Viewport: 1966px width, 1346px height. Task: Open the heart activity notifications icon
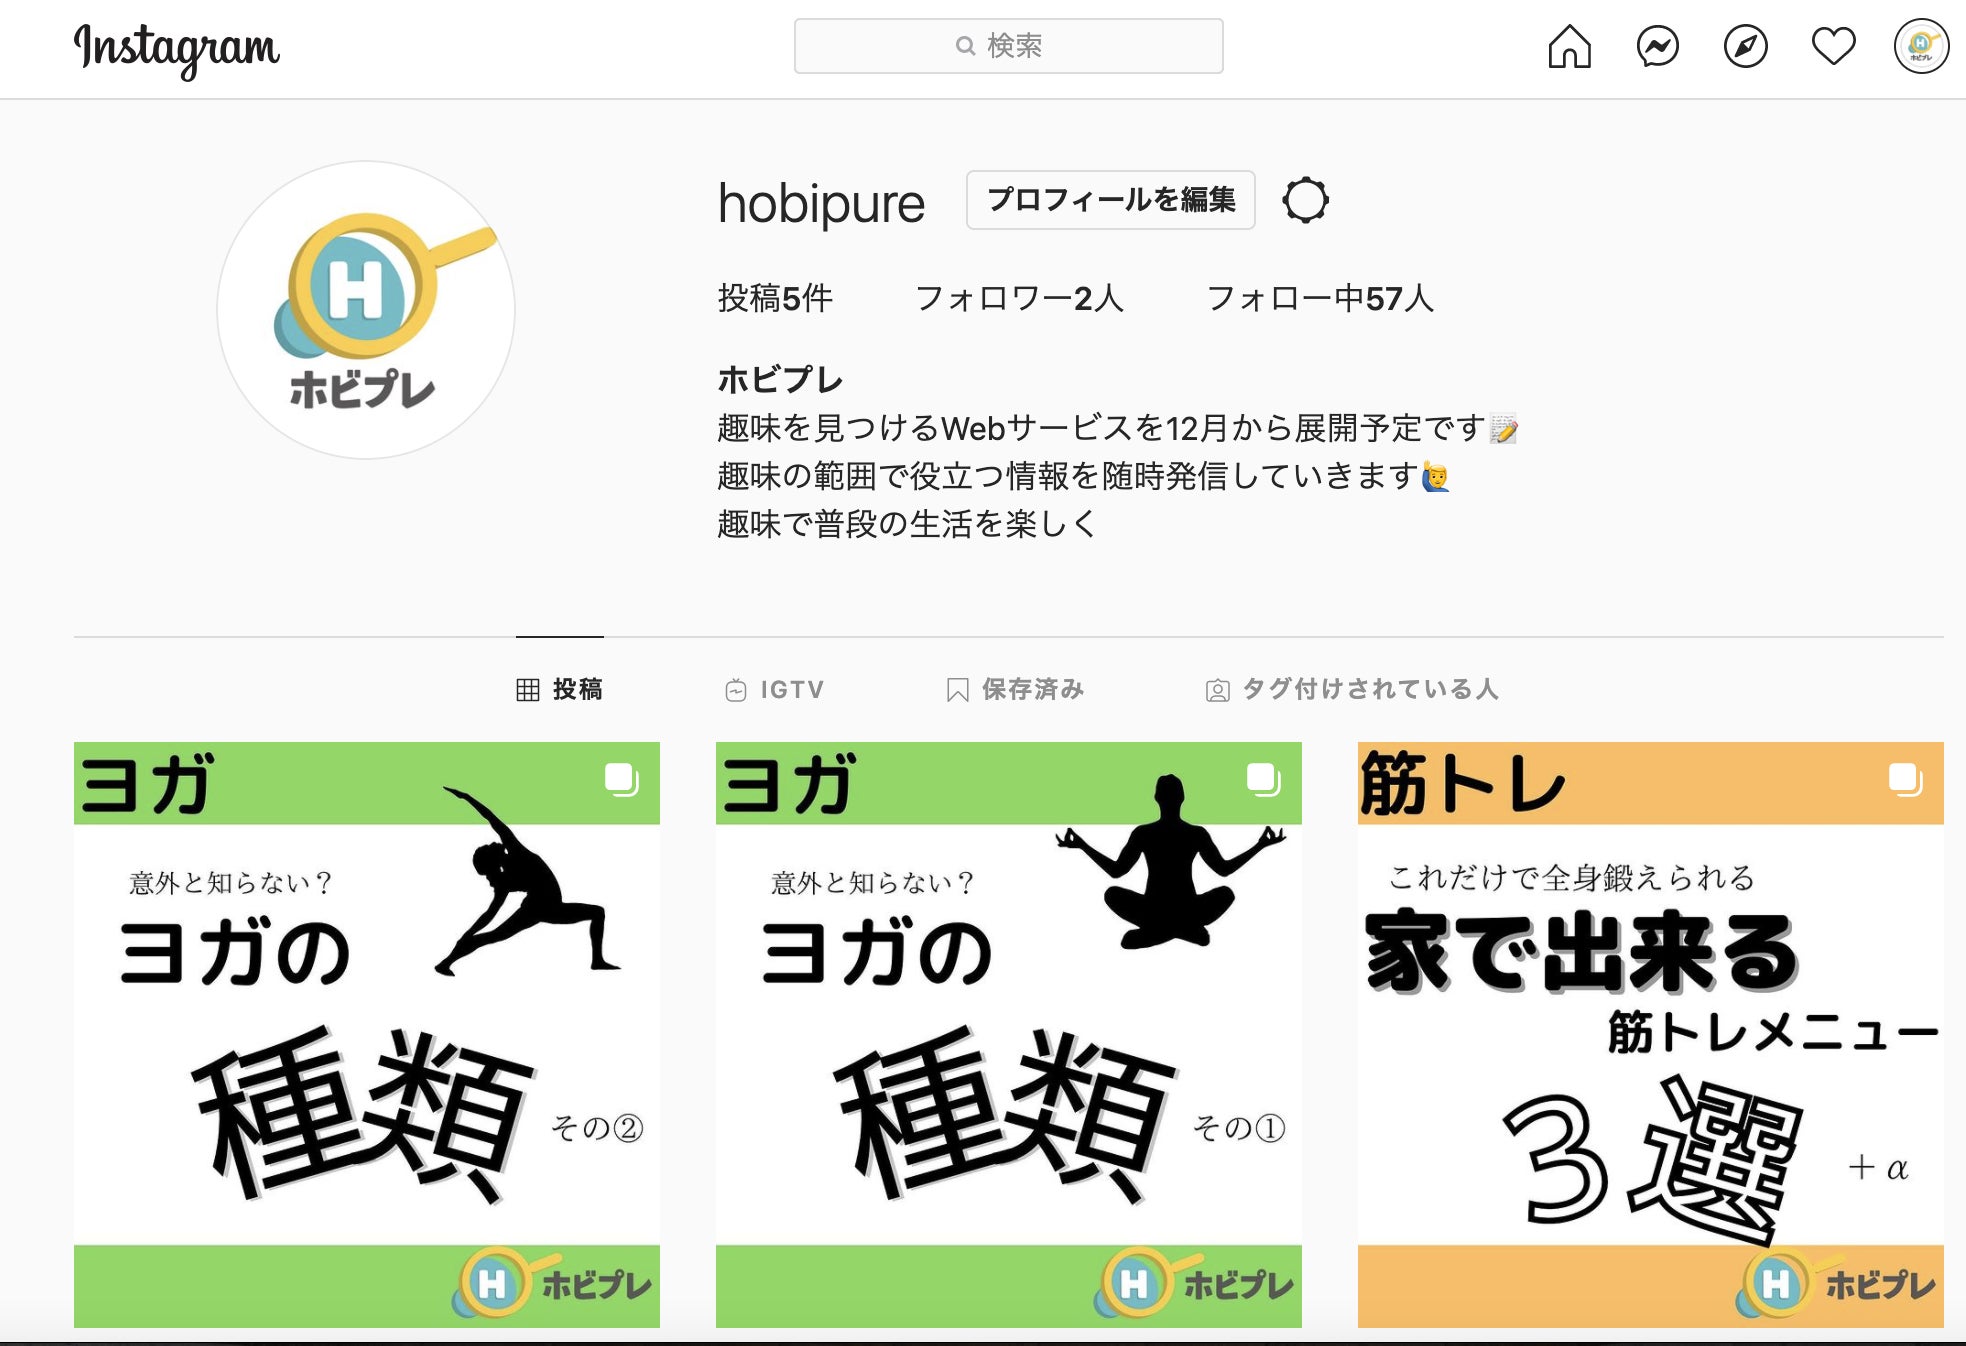(1833, 46)
